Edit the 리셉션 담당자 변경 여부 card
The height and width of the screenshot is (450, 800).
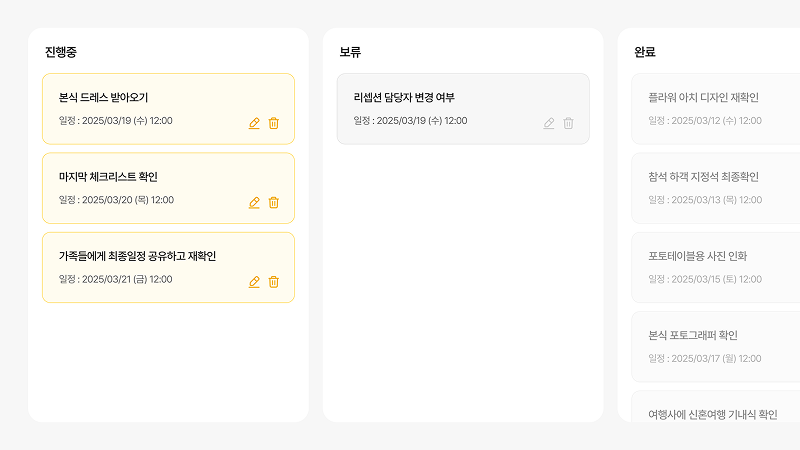point(549,123)
